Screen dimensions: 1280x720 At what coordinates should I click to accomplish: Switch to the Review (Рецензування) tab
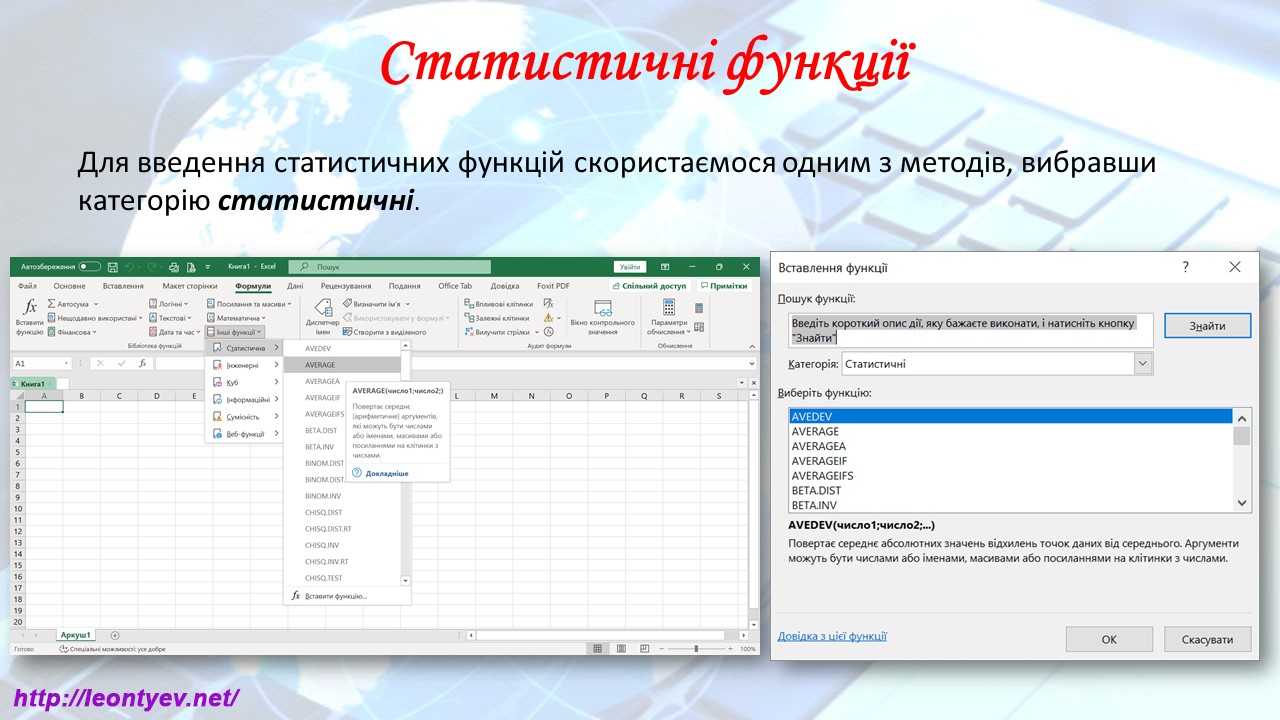[x=345, y=286]
